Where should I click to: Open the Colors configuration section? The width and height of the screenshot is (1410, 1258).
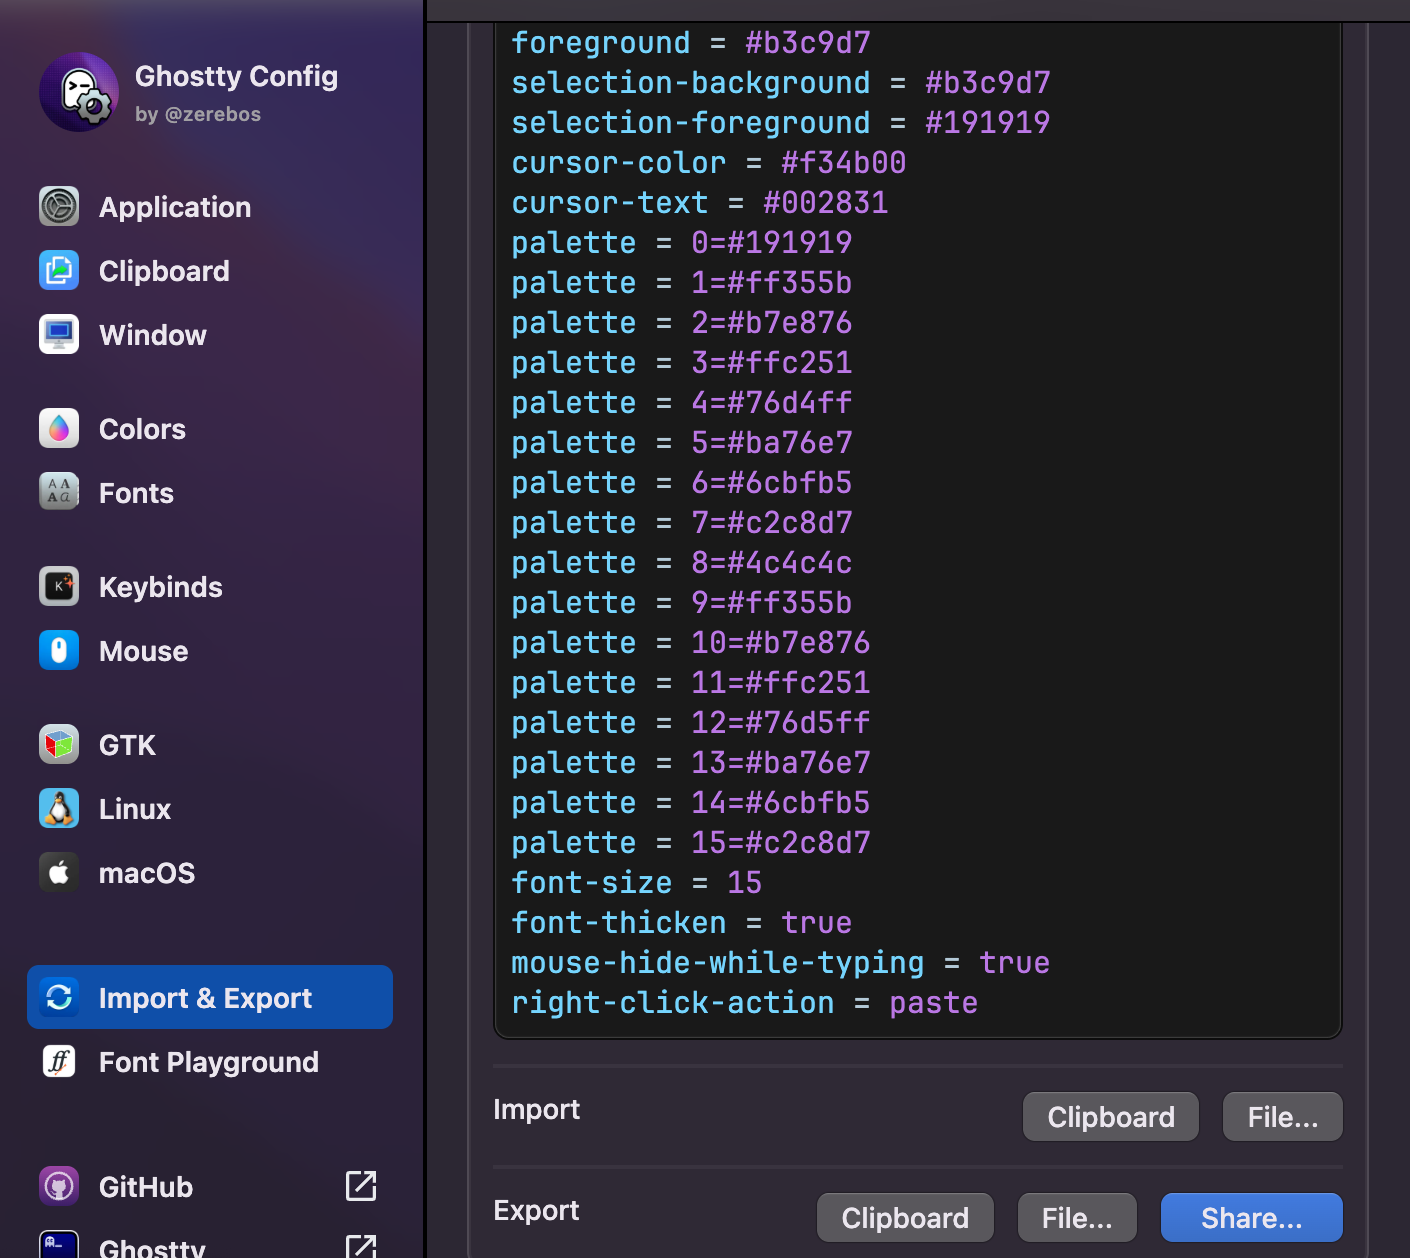142,428
